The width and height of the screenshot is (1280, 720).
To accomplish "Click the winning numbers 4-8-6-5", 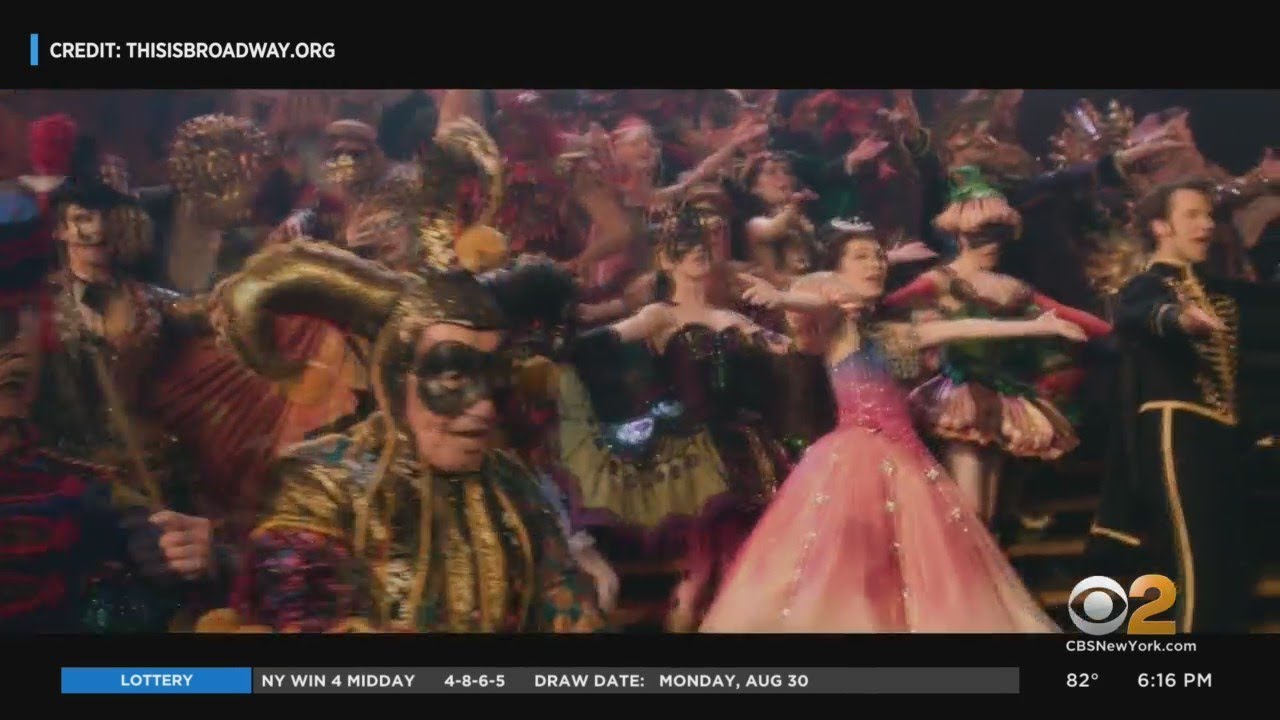I will [x=475, y=681].
